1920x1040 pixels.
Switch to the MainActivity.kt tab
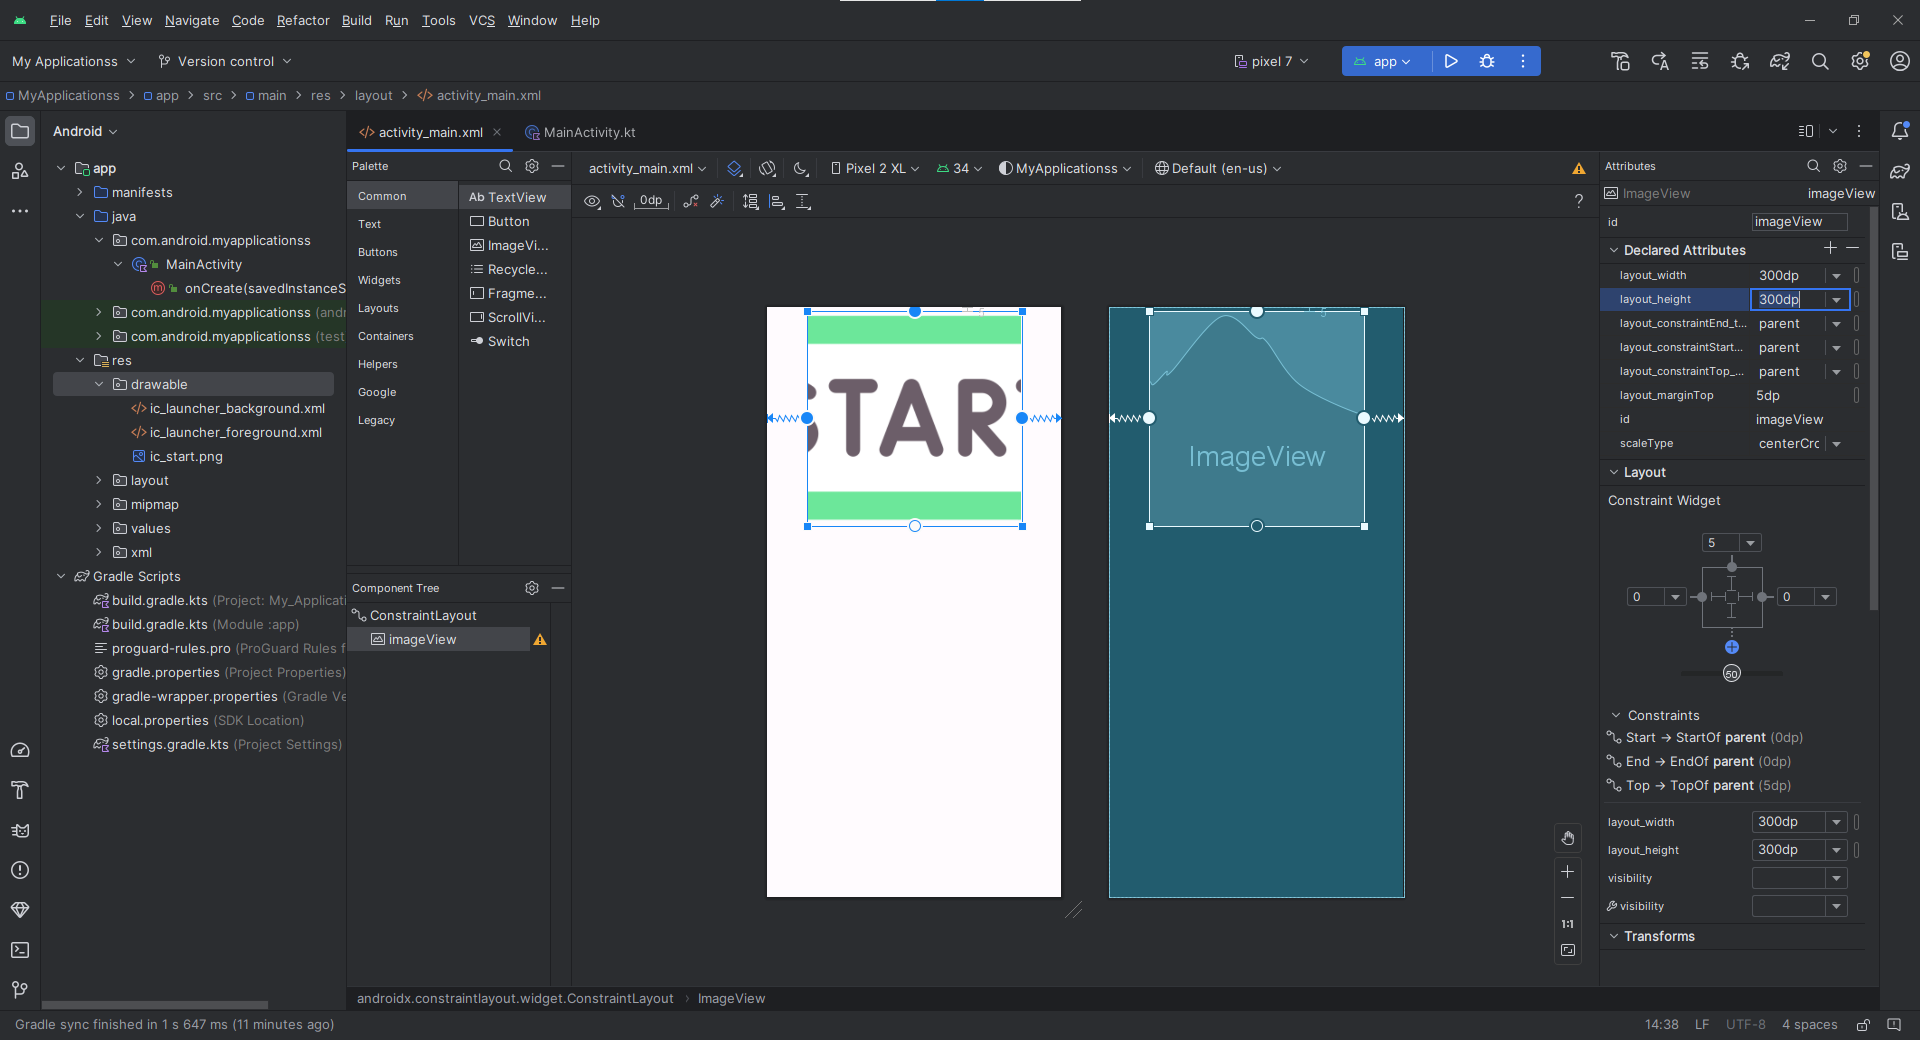pyautogui.click(x=579, y=132)
